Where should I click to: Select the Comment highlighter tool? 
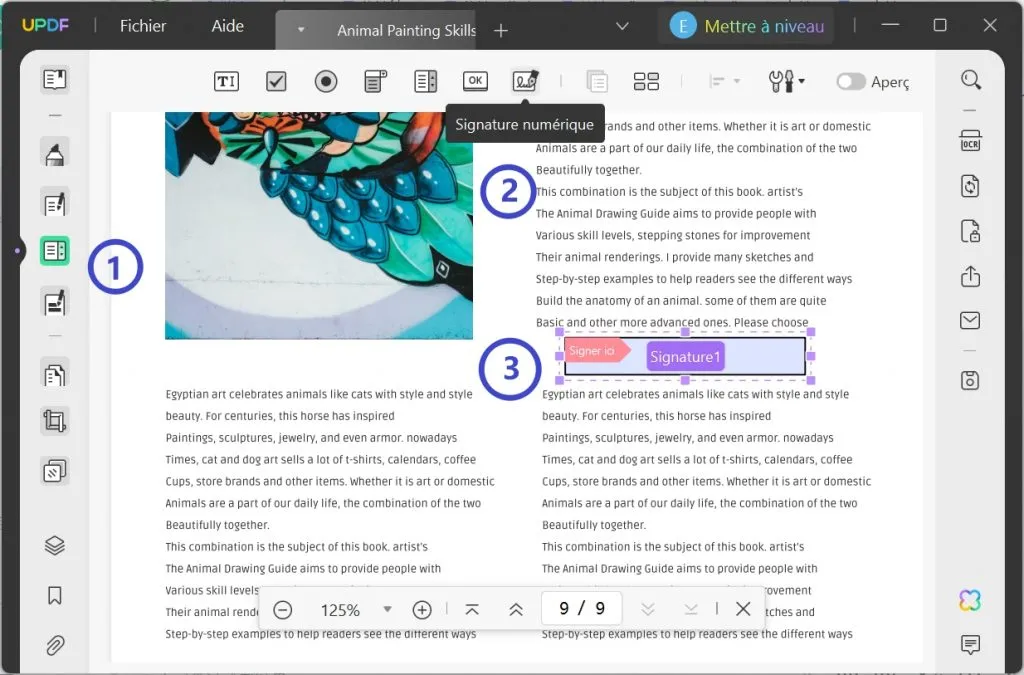click(x=55, y=154)
